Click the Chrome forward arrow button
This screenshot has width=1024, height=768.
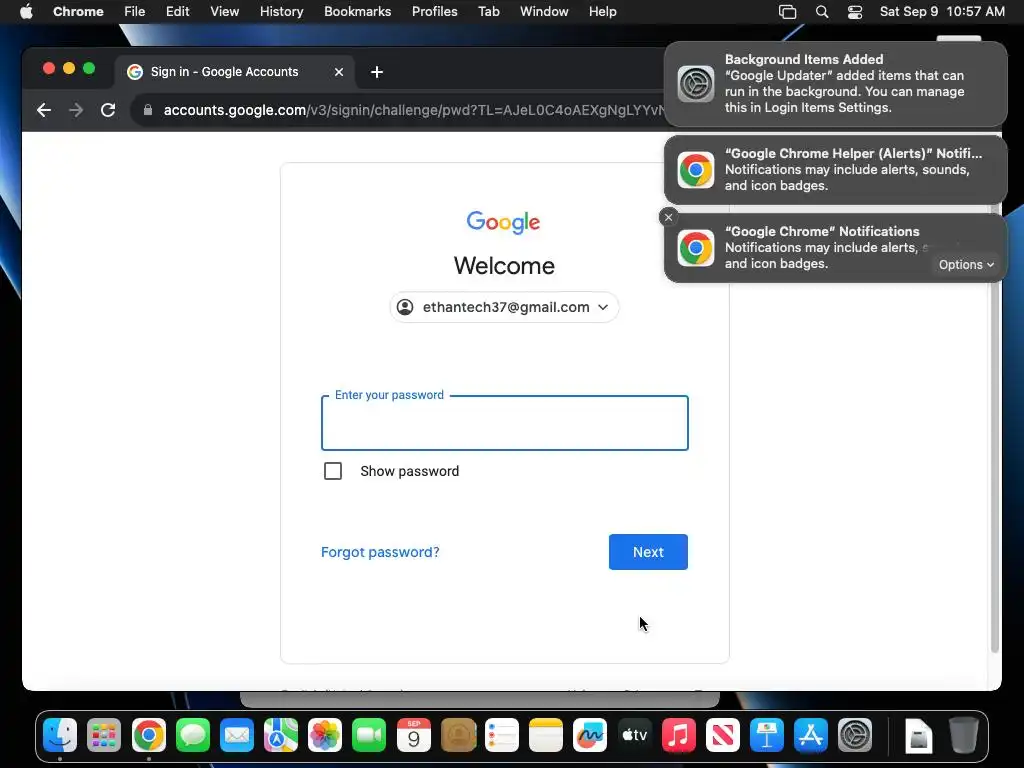(76, 110)
